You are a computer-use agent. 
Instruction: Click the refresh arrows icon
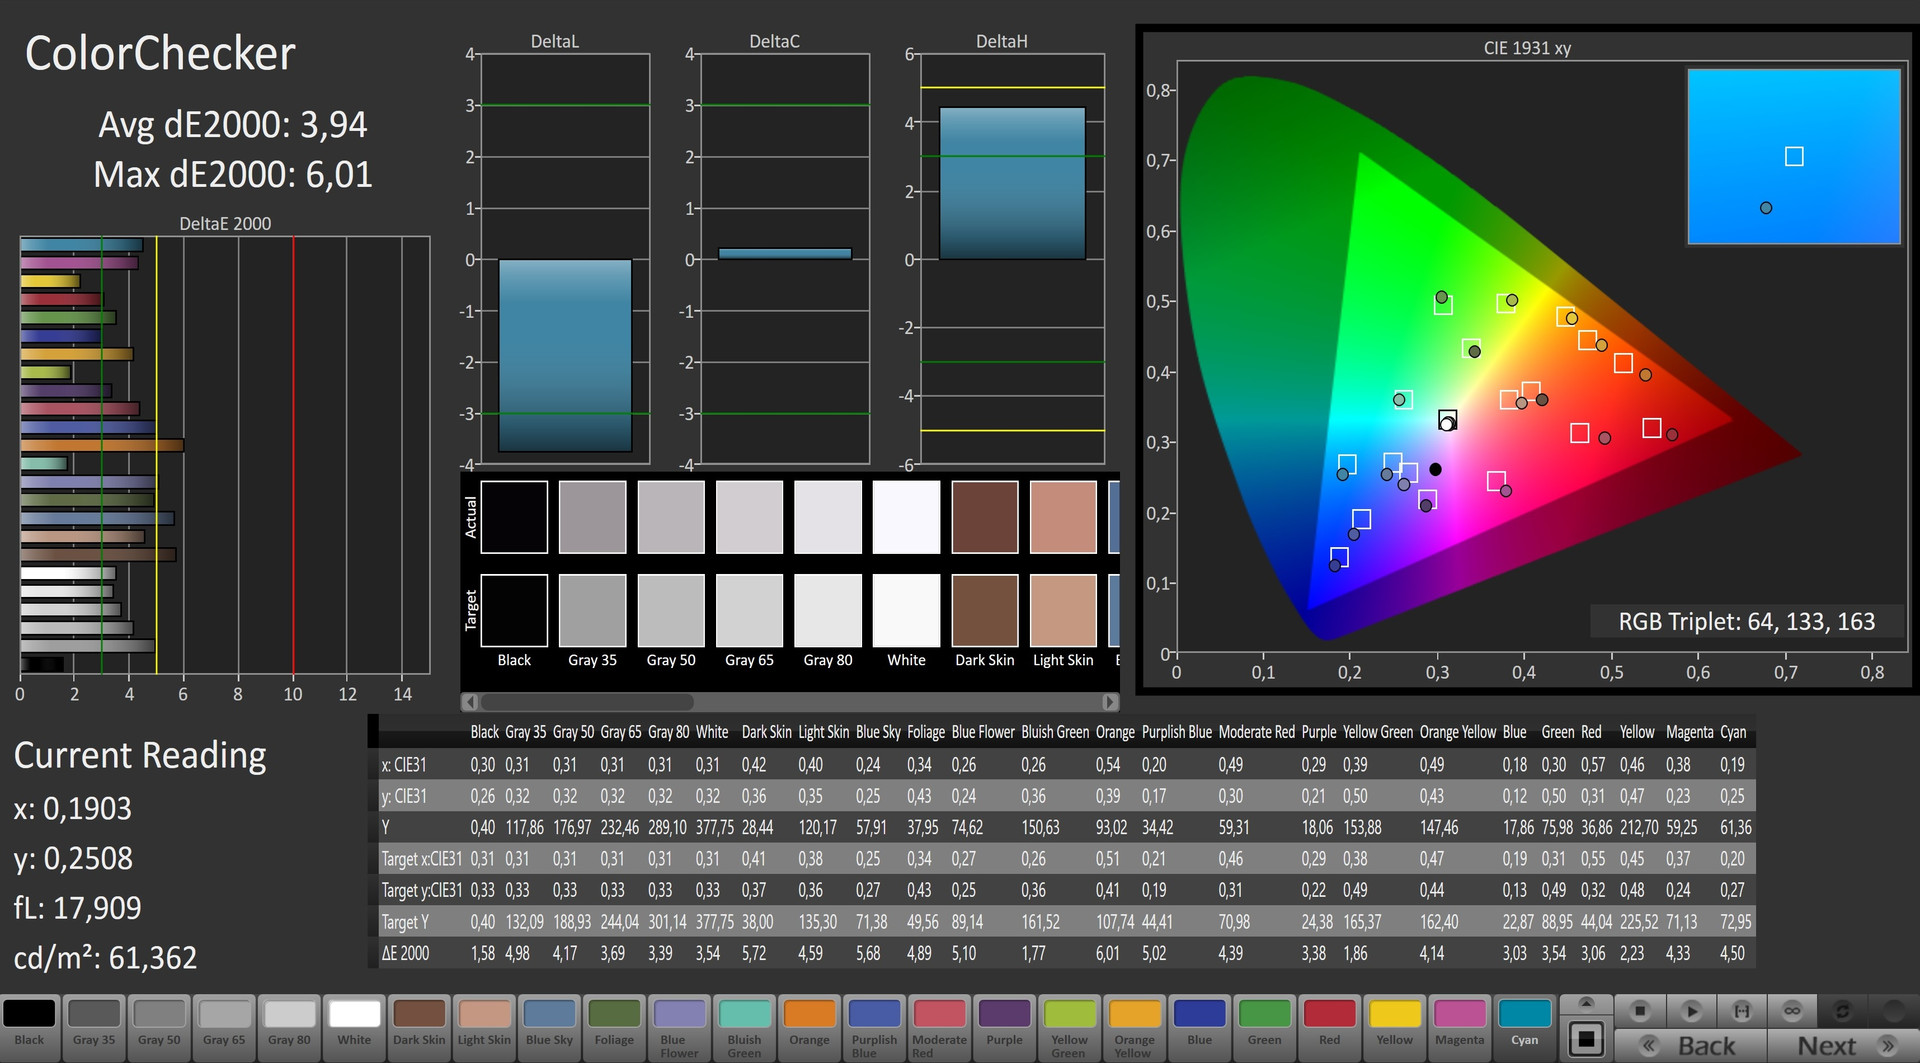(x=1842, y=1011)
